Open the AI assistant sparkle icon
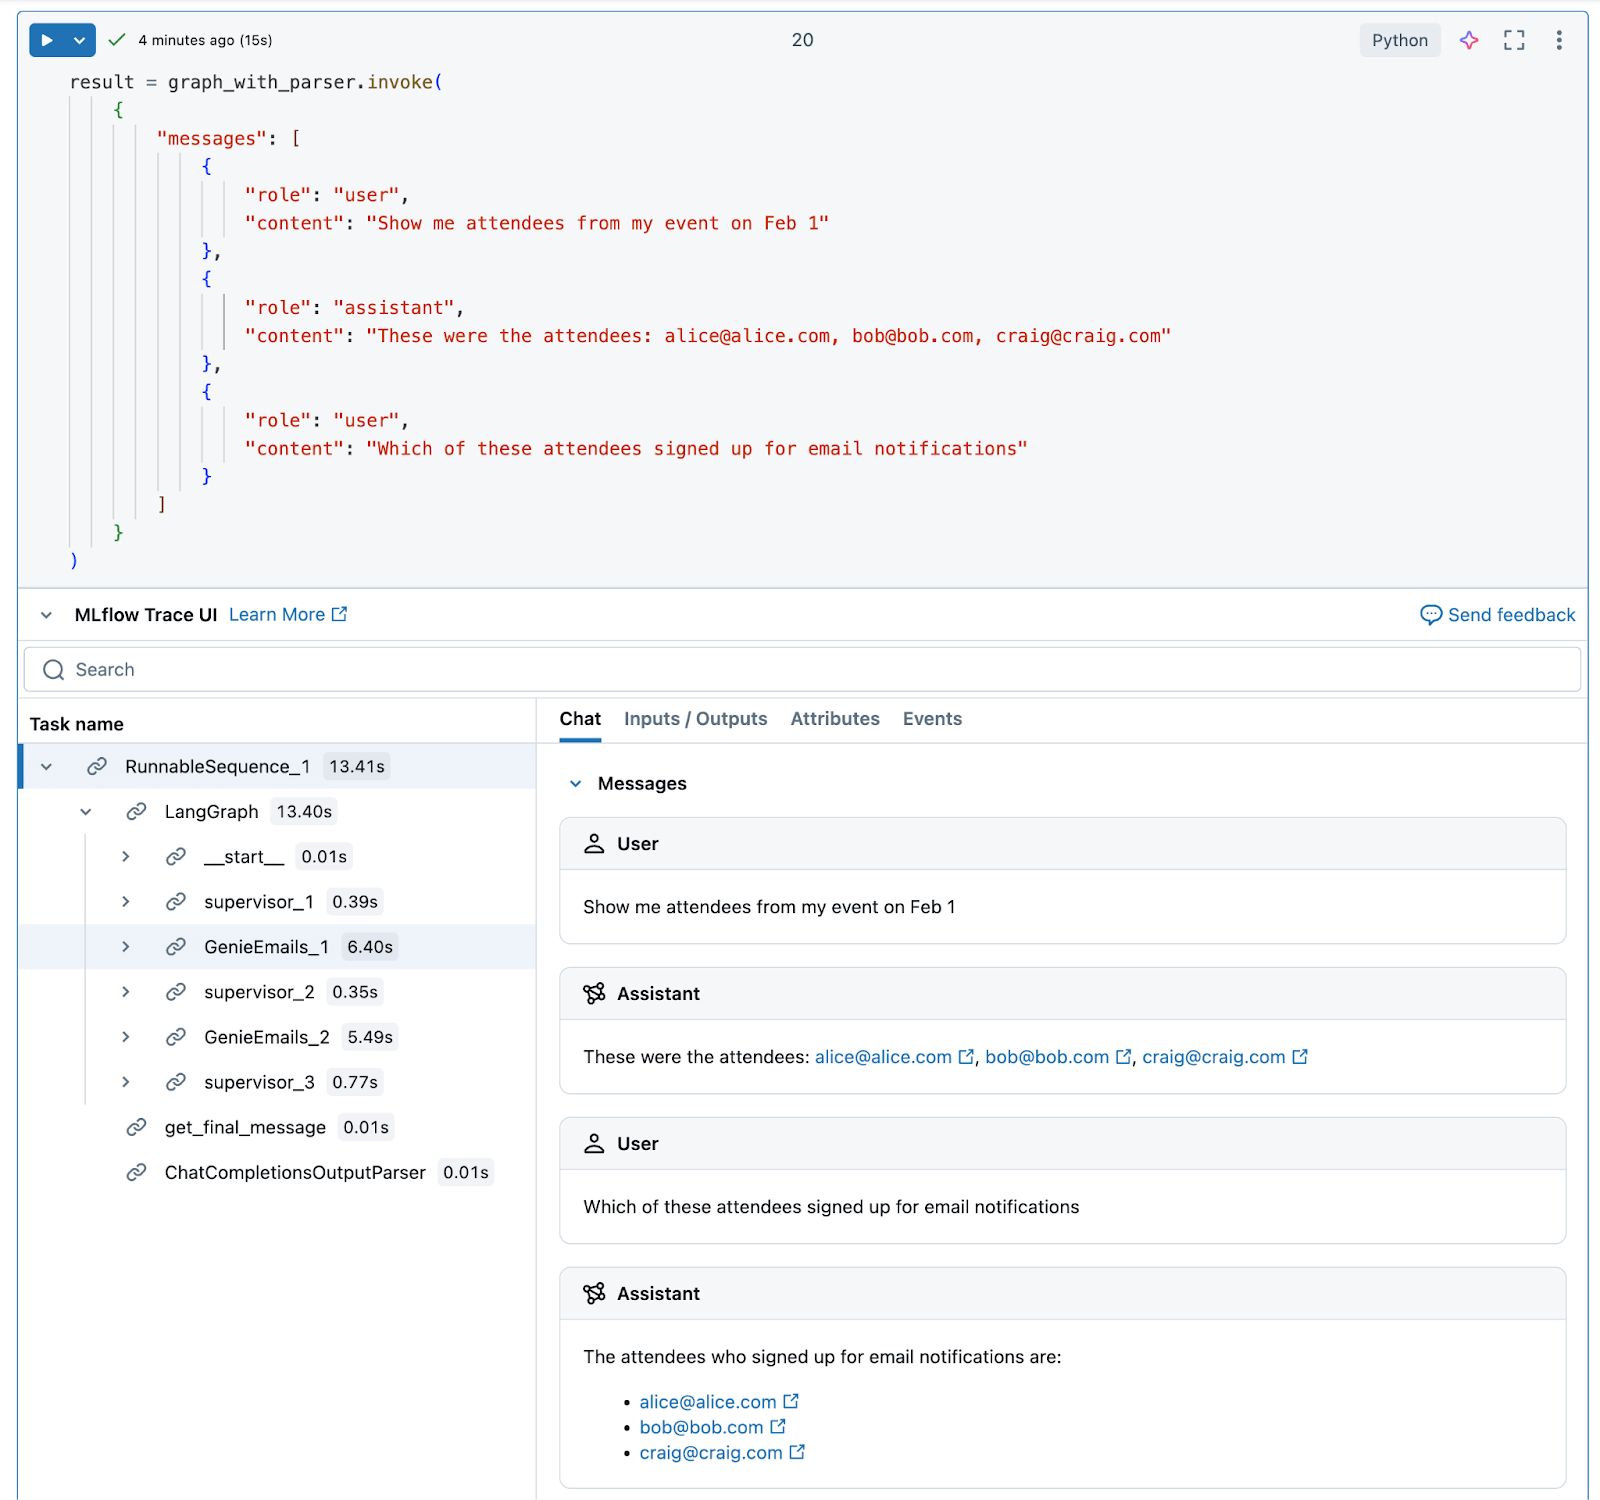1600x1500 pixels. pyautogui.click(x=1468, y=40)
